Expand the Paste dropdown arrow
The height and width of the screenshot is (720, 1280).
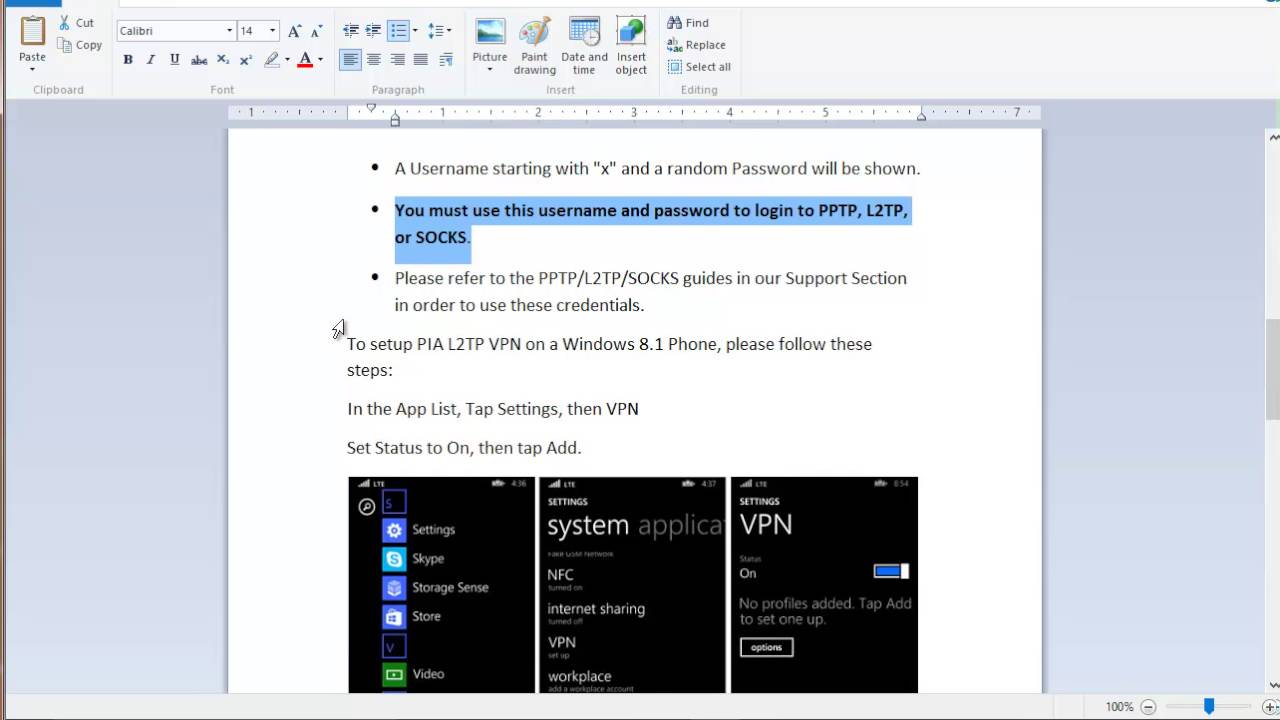click(32, 69)
